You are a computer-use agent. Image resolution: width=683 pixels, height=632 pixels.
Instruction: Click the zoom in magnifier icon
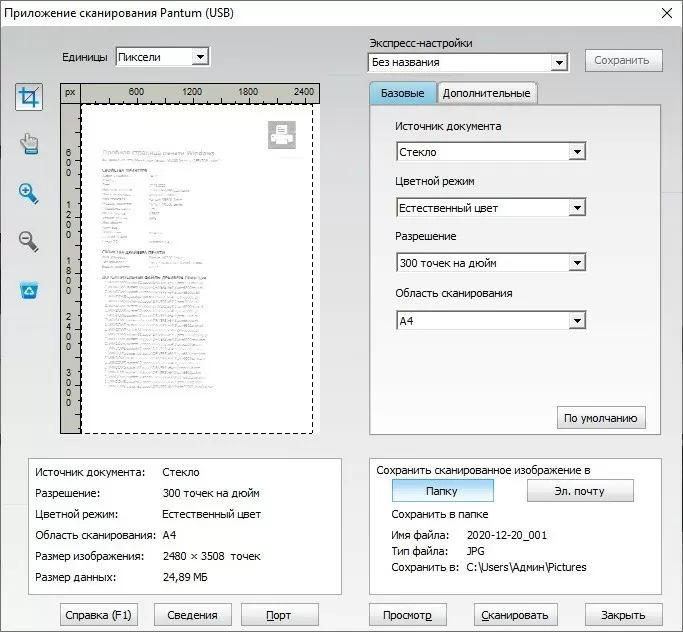[x=29, y=193]
